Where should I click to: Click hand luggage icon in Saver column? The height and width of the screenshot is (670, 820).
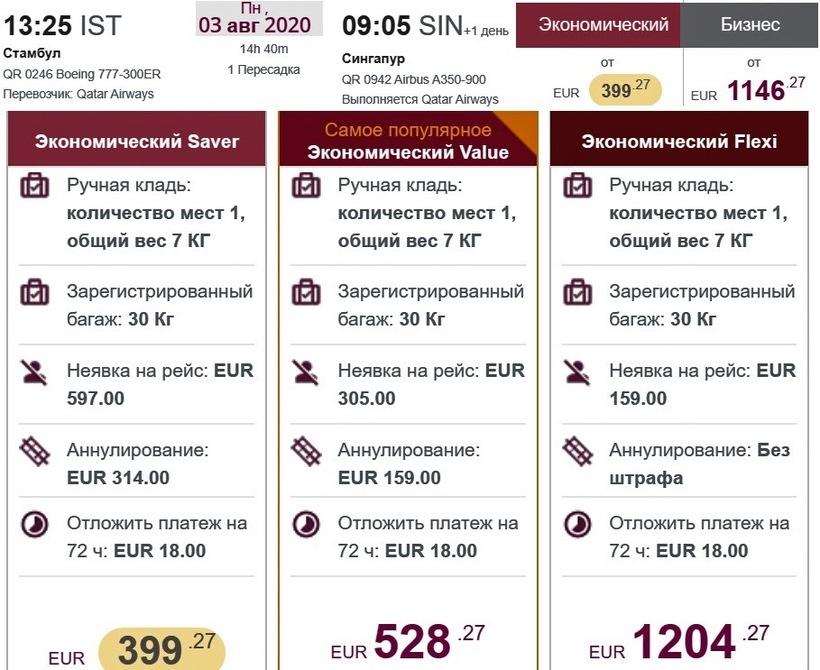pyautogui.click(x=36, y=186)
